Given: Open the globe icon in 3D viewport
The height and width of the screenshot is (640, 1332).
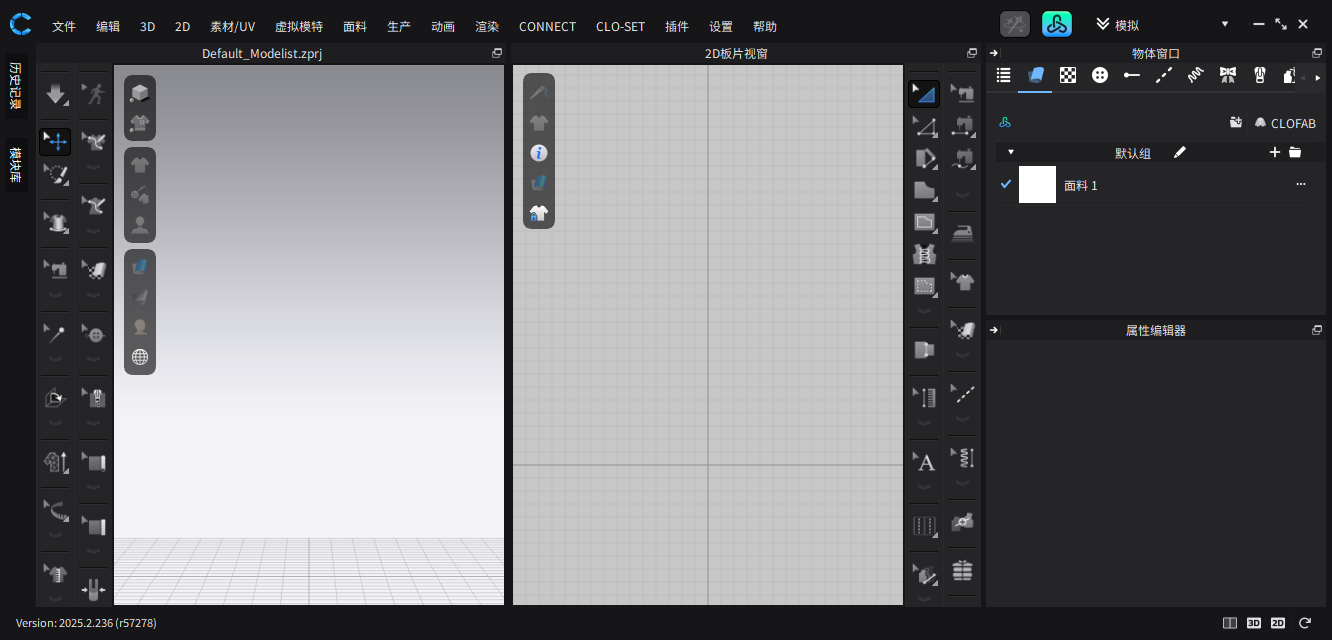Looking at the screenshot, I should click(x=140, y=357).
